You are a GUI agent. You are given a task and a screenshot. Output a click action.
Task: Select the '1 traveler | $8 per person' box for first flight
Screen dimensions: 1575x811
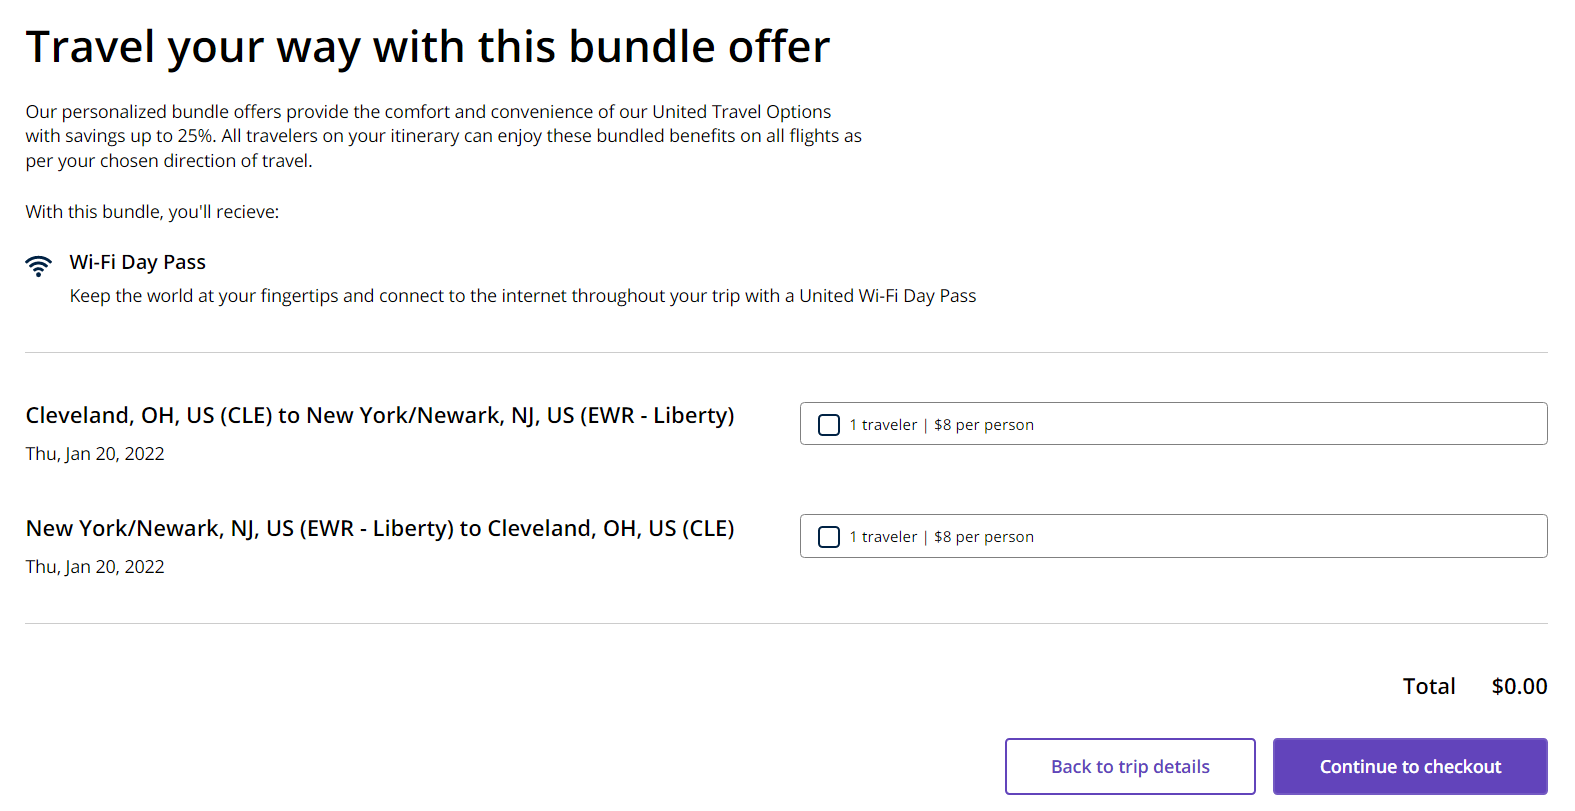(x=1174, y=424)
